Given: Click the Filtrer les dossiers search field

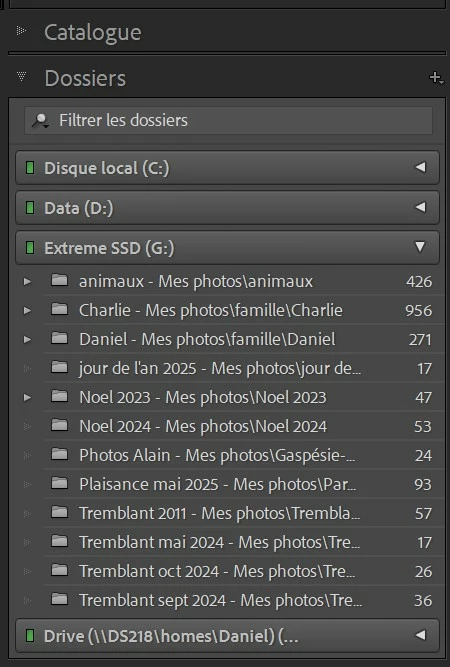Looking at the screenshot, I should coord(228,120).
